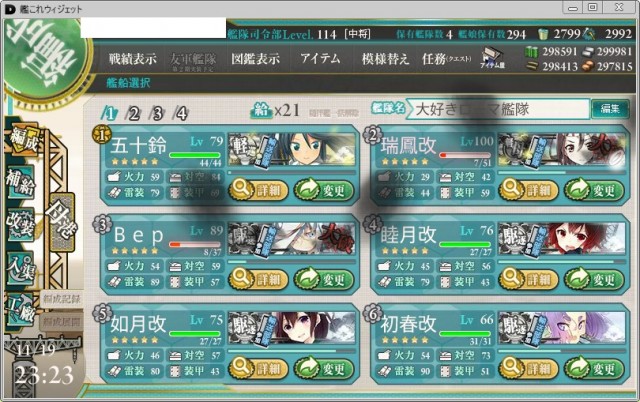Screen dimensions: 640x402
Task: Open the 戦績表示 records menu
Action: coord(133,59)
